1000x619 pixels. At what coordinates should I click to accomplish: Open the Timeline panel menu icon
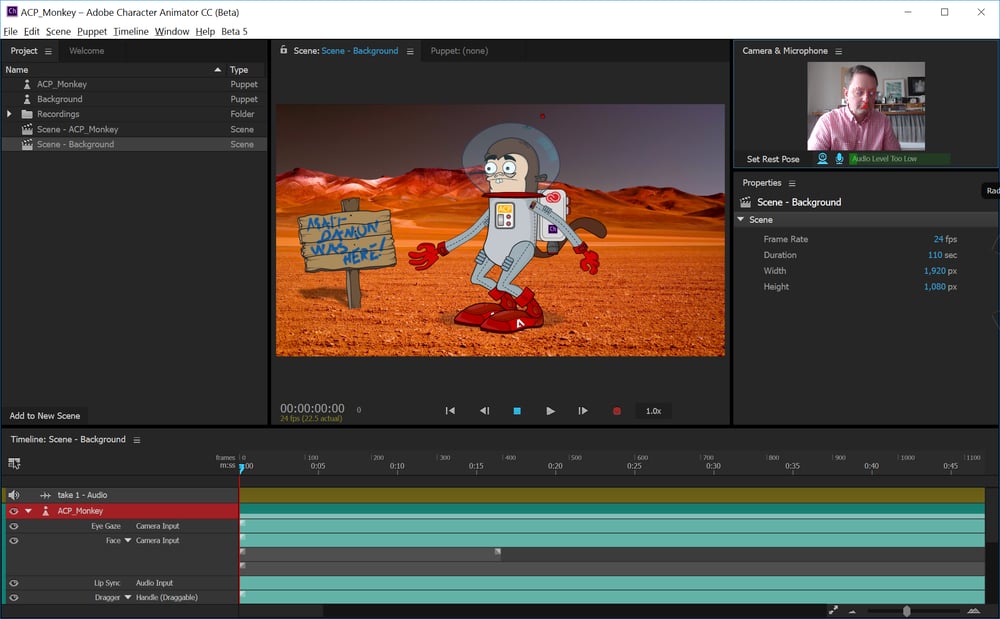point(136,440)
